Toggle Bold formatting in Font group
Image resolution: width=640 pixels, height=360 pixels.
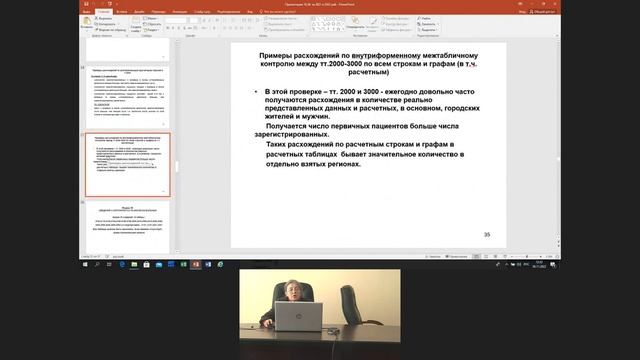pyautogui.click(x=167, y=28)
